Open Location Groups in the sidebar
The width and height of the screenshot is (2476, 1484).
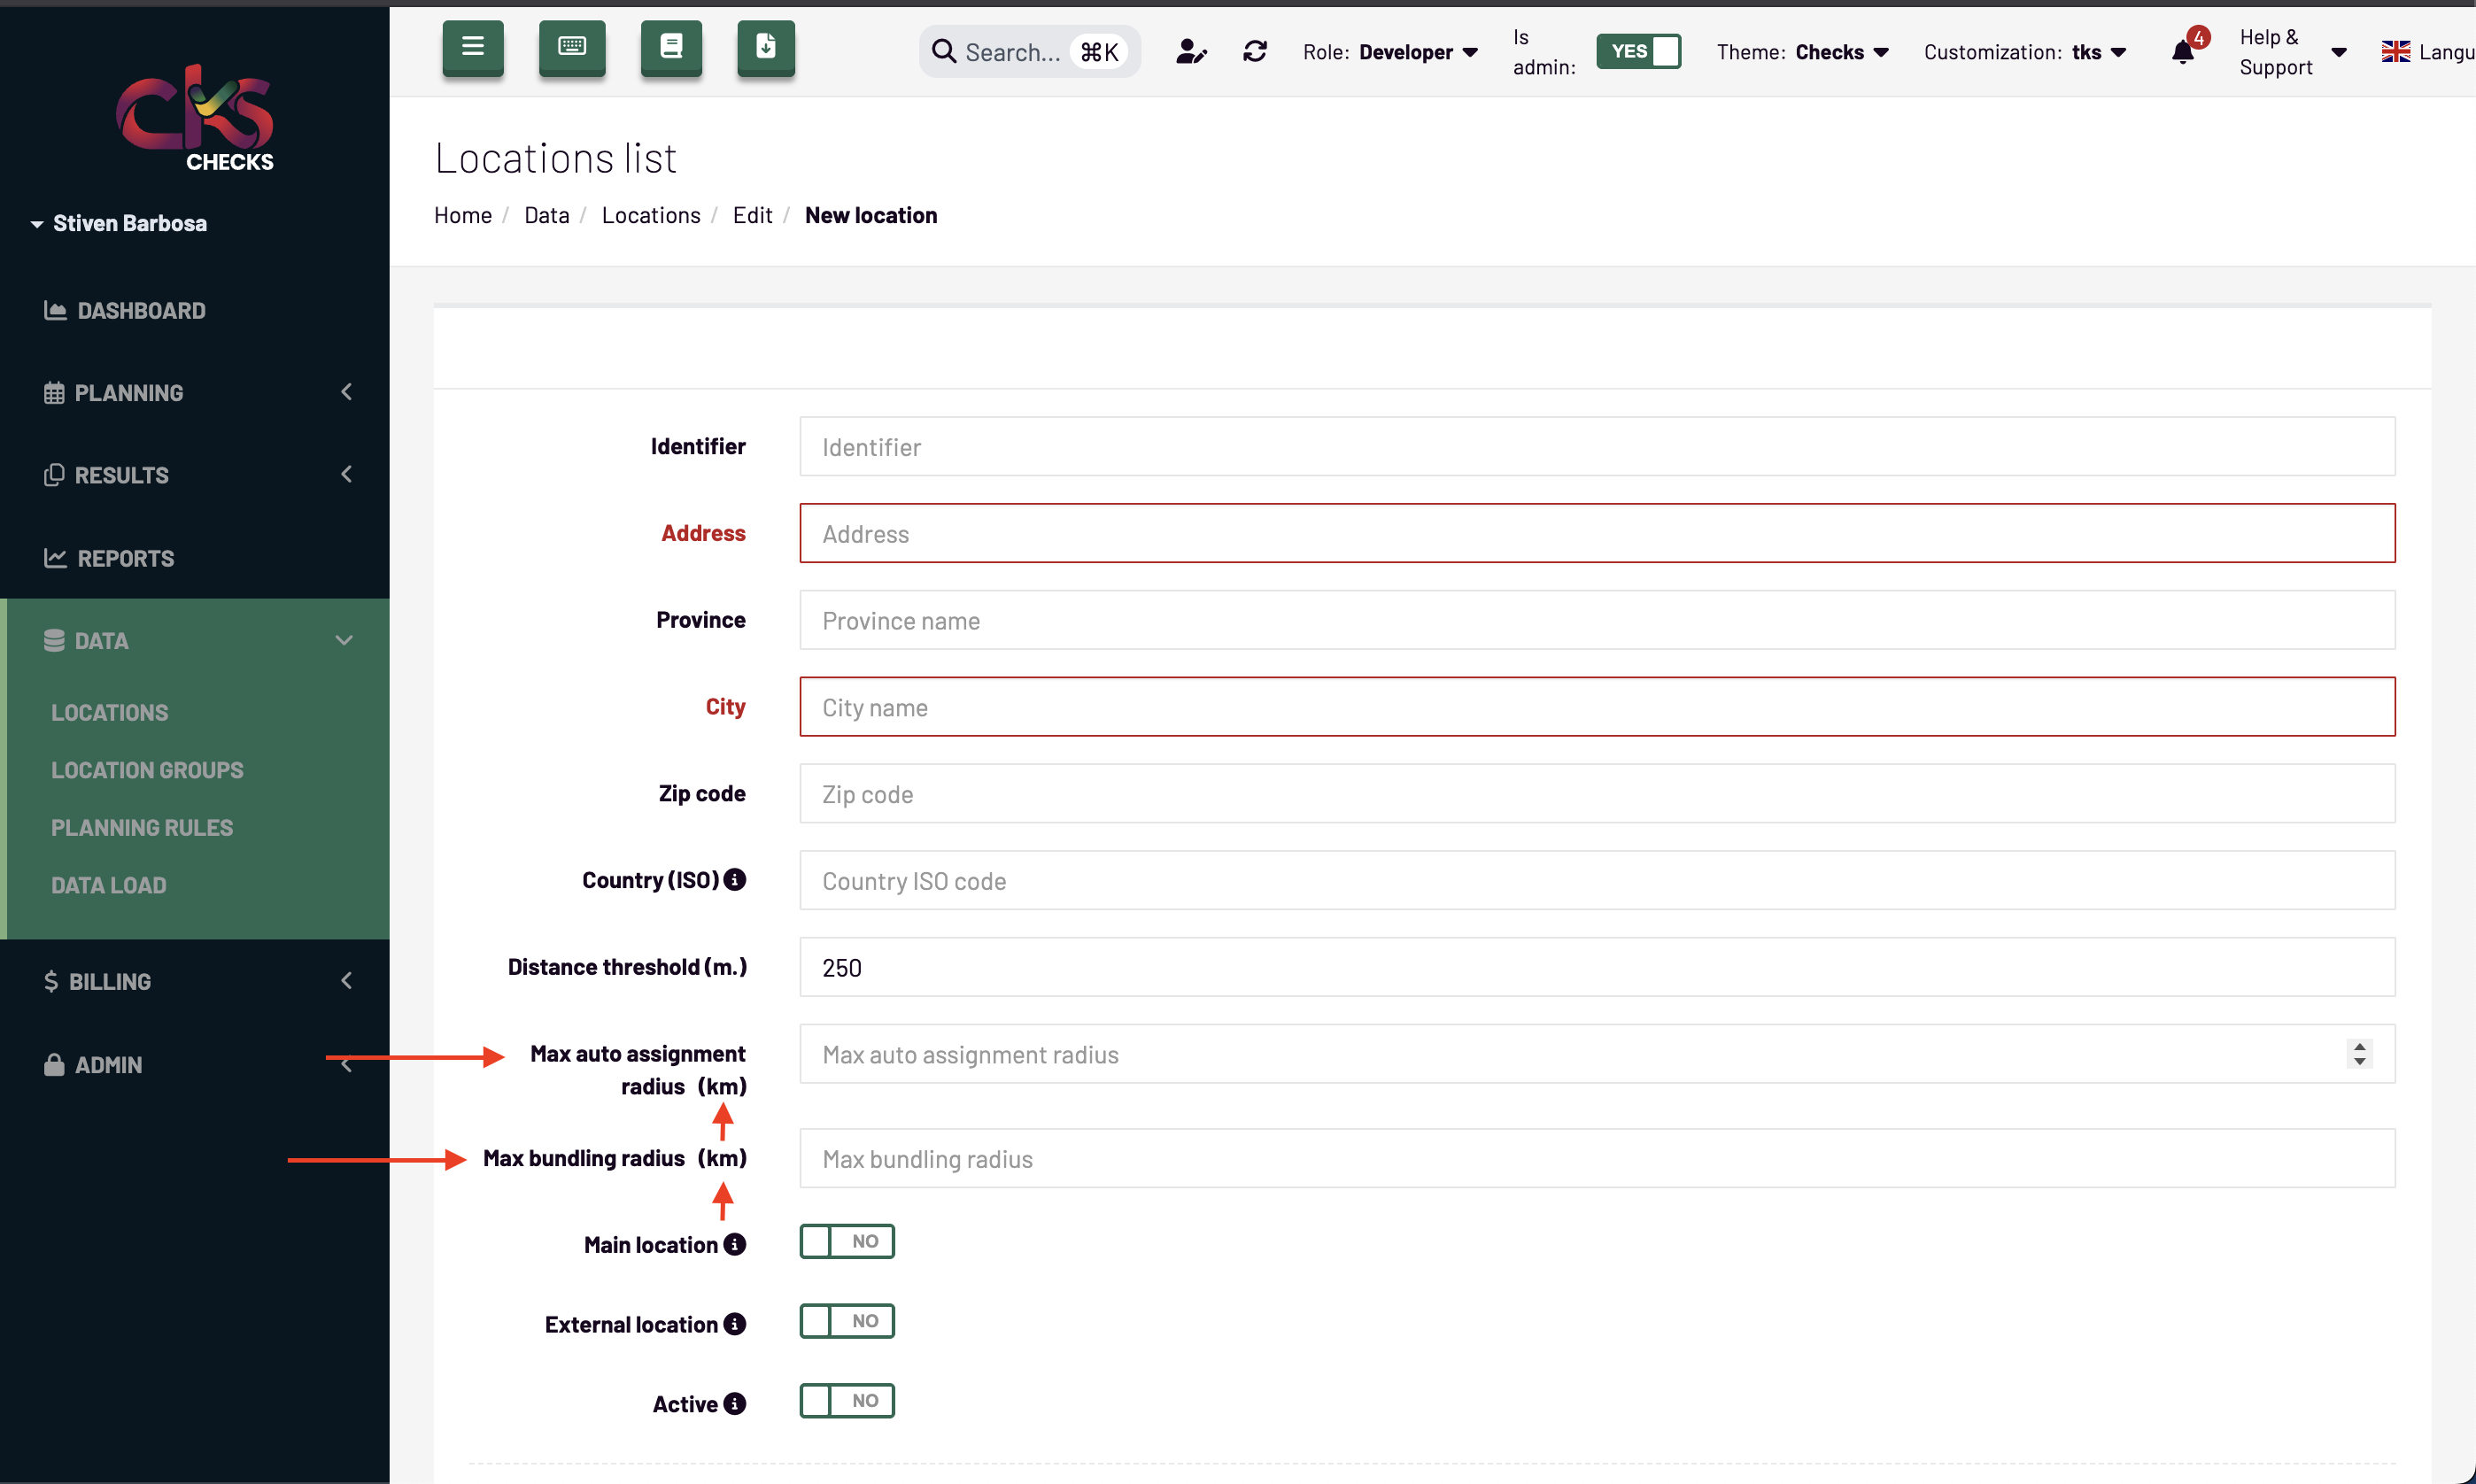point(147,770)
